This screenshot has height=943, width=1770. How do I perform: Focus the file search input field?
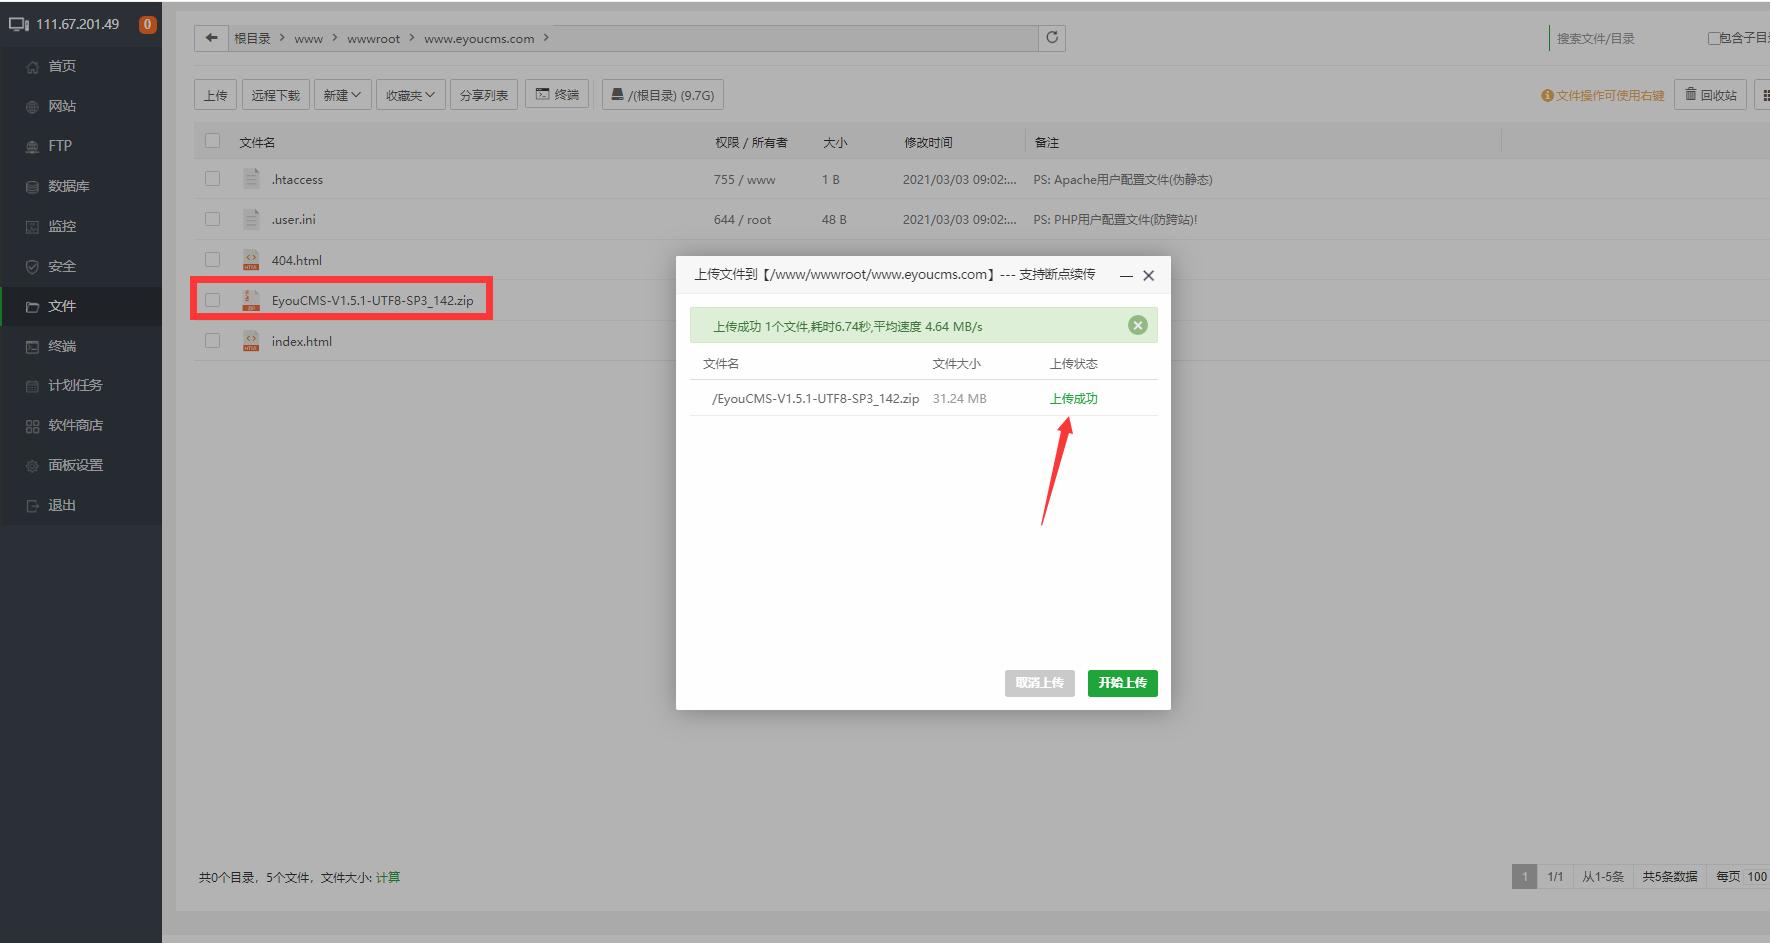1620,38
